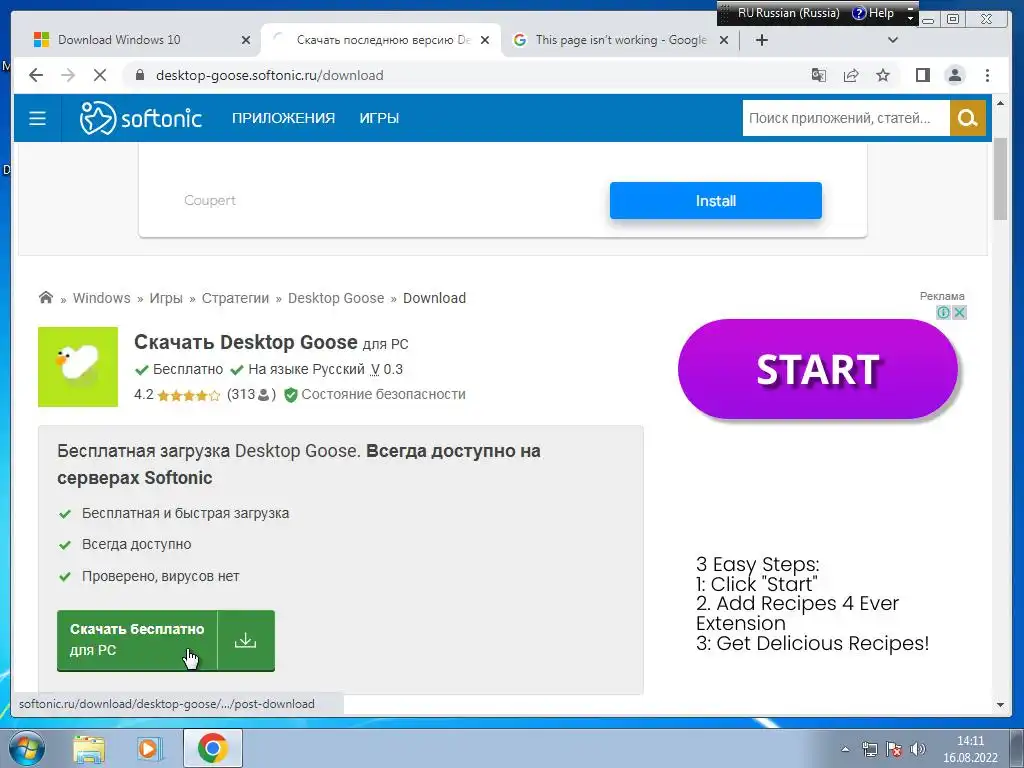Open the Chrome side panel icon
This screenshot has height=768, width=1024.
point(922,75)
